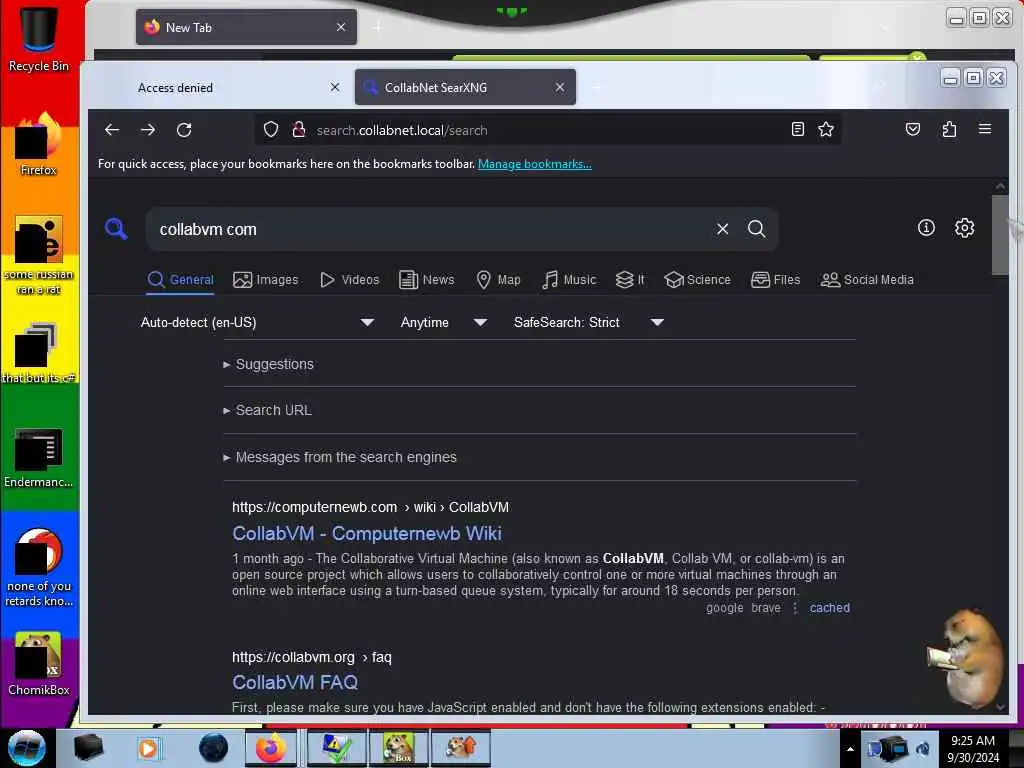The image size is (1024, 768).
Task: Close New Tab in background window
Action: tap(341, 27)
